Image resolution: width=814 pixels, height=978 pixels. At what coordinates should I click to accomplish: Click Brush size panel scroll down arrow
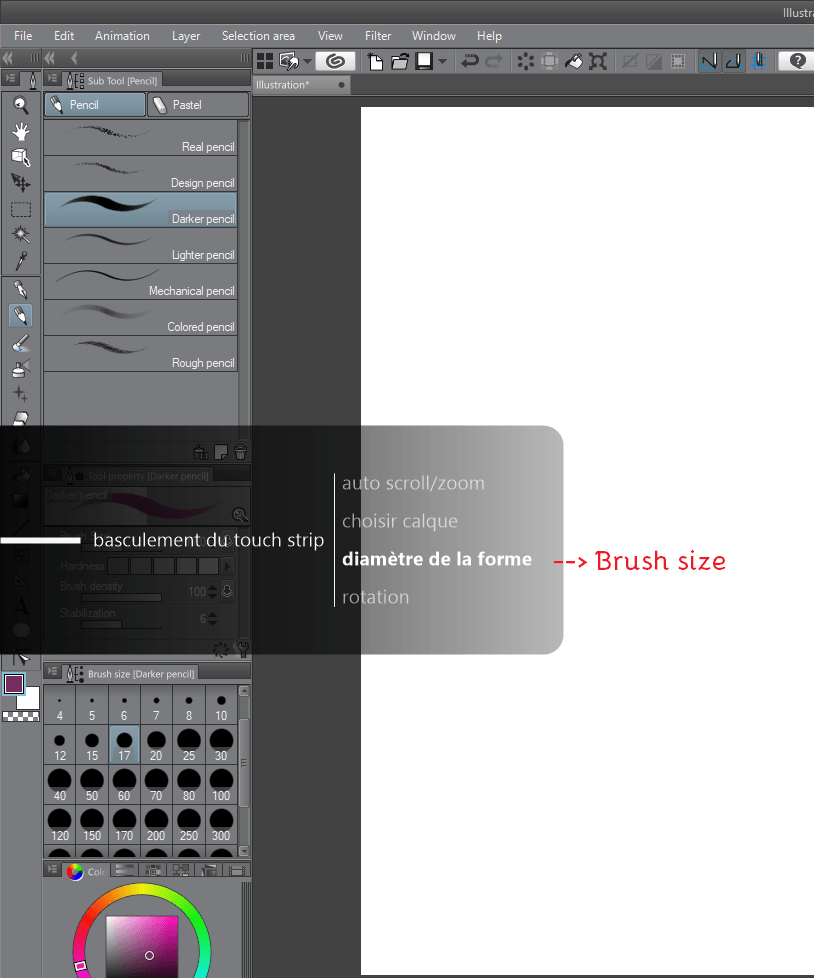(244, 851)
